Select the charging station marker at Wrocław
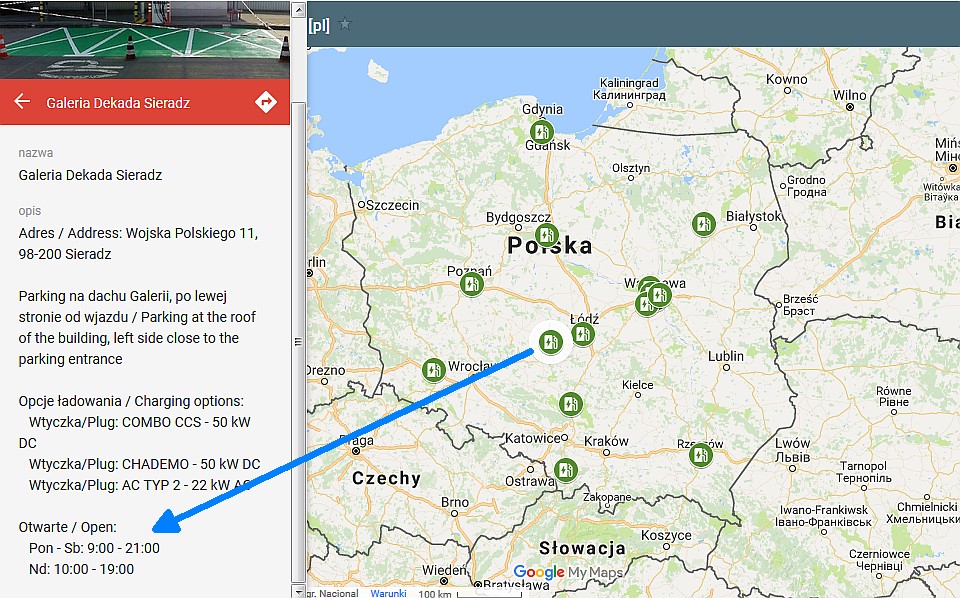 [433, 370]
